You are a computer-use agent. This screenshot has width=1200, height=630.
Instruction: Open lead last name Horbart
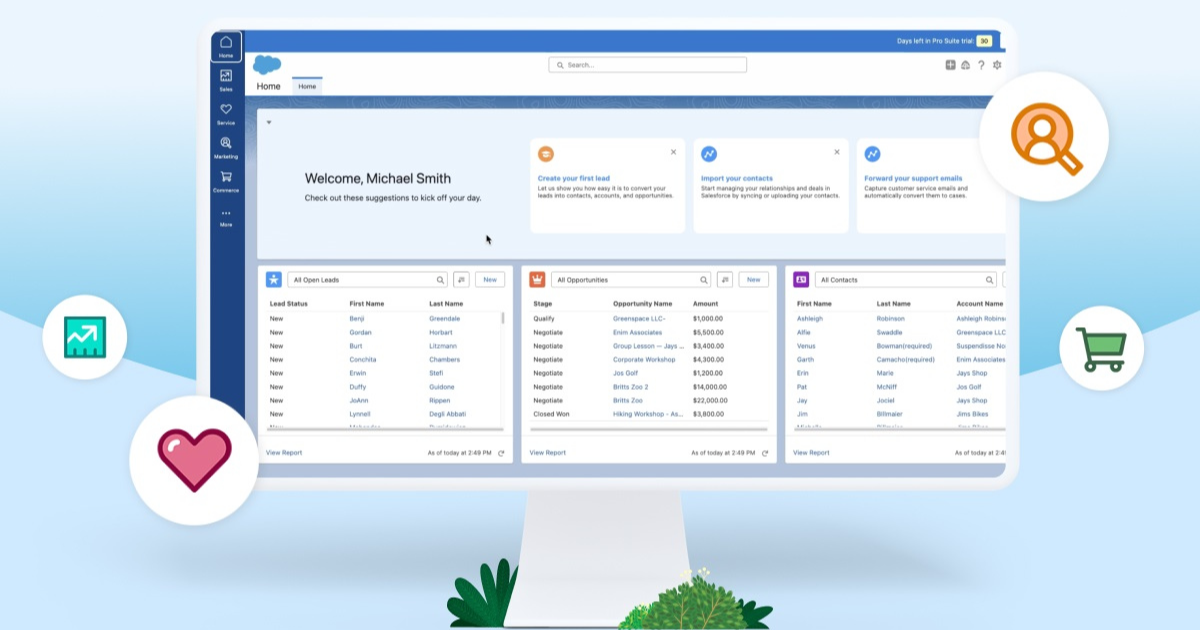point(441,332)
